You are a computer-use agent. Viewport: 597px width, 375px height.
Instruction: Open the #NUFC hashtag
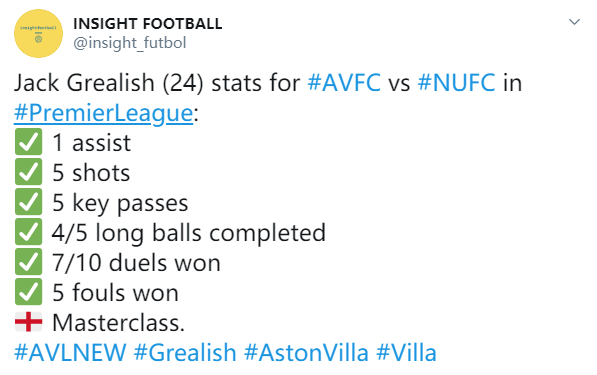(457, 83)
